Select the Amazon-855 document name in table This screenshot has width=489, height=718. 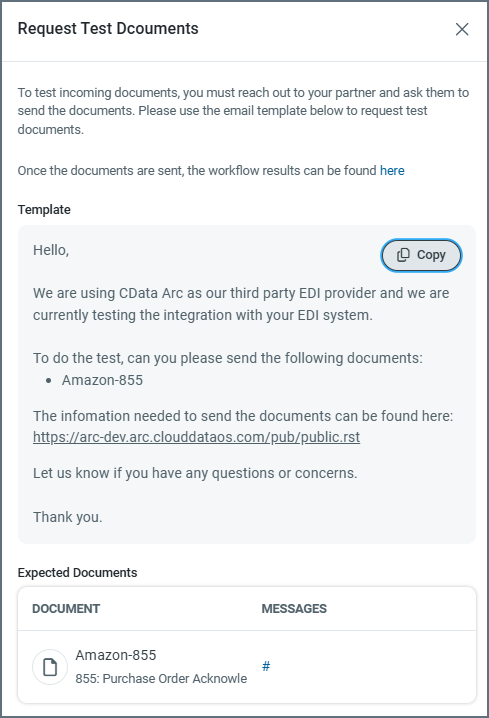tap(116, 655)
